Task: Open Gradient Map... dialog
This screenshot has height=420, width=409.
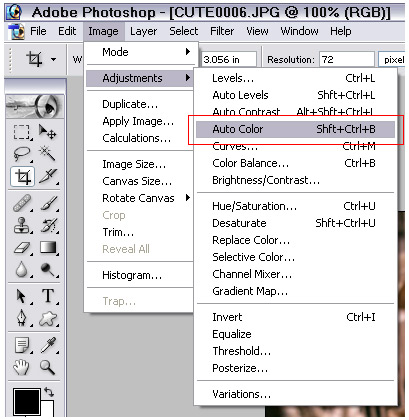Action: pos(295,291)
